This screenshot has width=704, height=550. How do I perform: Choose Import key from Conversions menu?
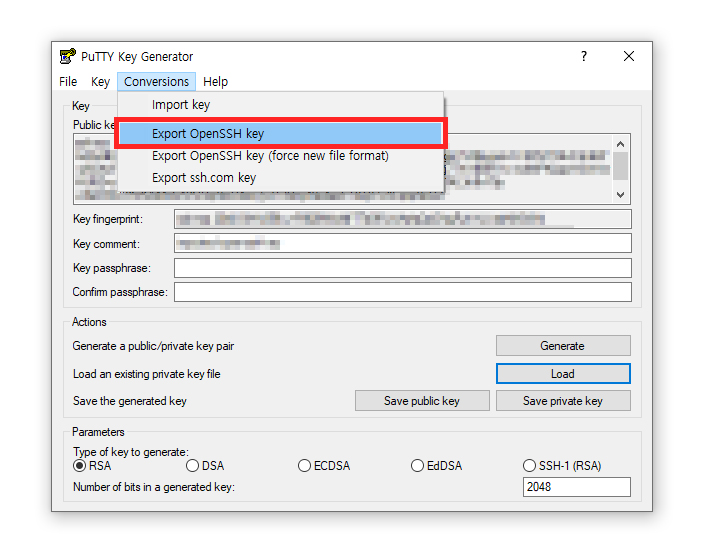click(281, 105)
